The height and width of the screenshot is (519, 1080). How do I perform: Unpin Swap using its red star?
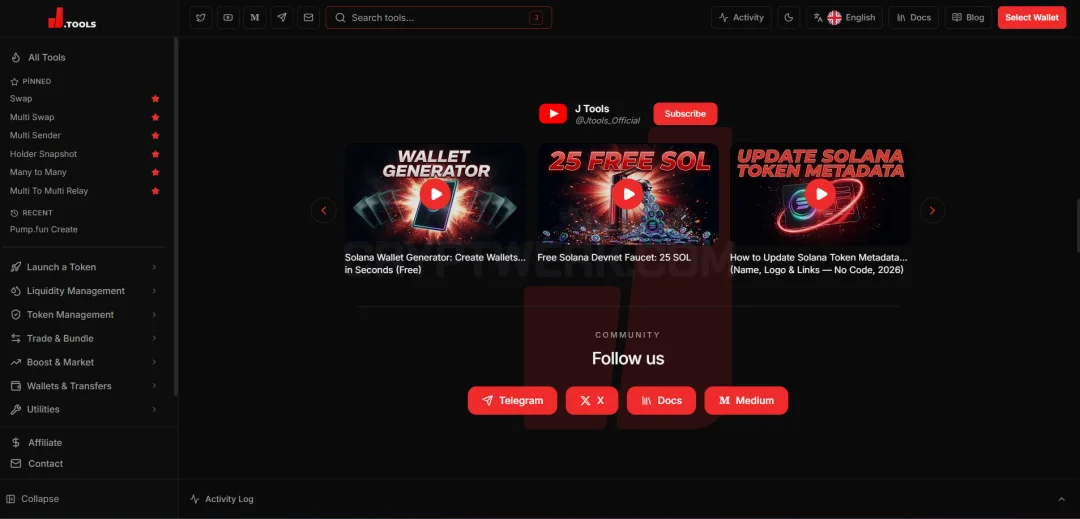pos(156,98)
